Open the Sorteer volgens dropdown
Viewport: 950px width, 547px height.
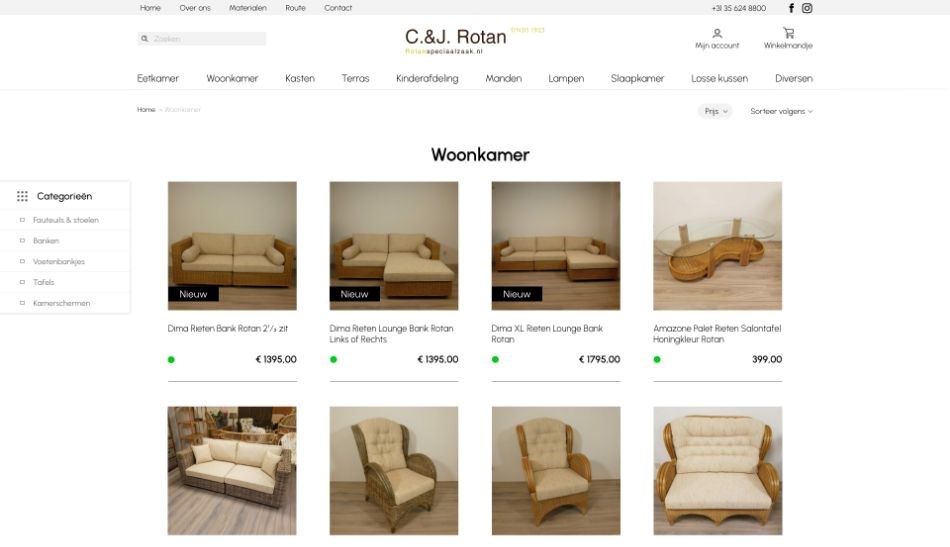[782, 111]
